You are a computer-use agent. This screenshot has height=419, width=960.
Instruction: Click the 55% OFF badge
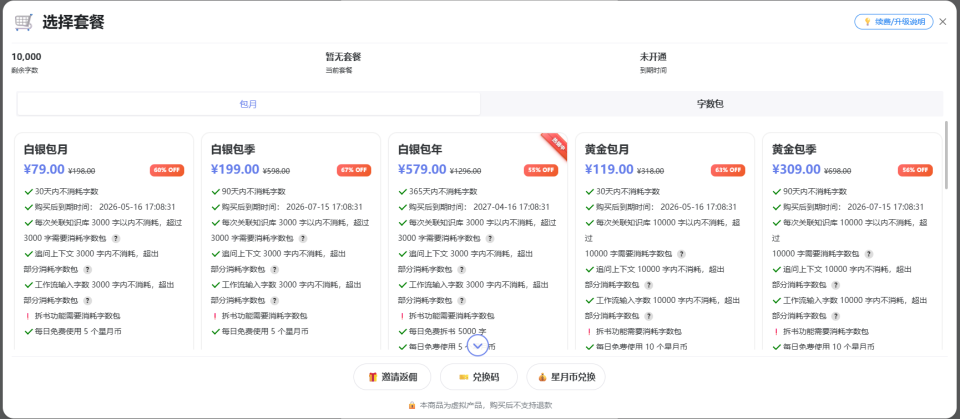[x=541, y=170]
